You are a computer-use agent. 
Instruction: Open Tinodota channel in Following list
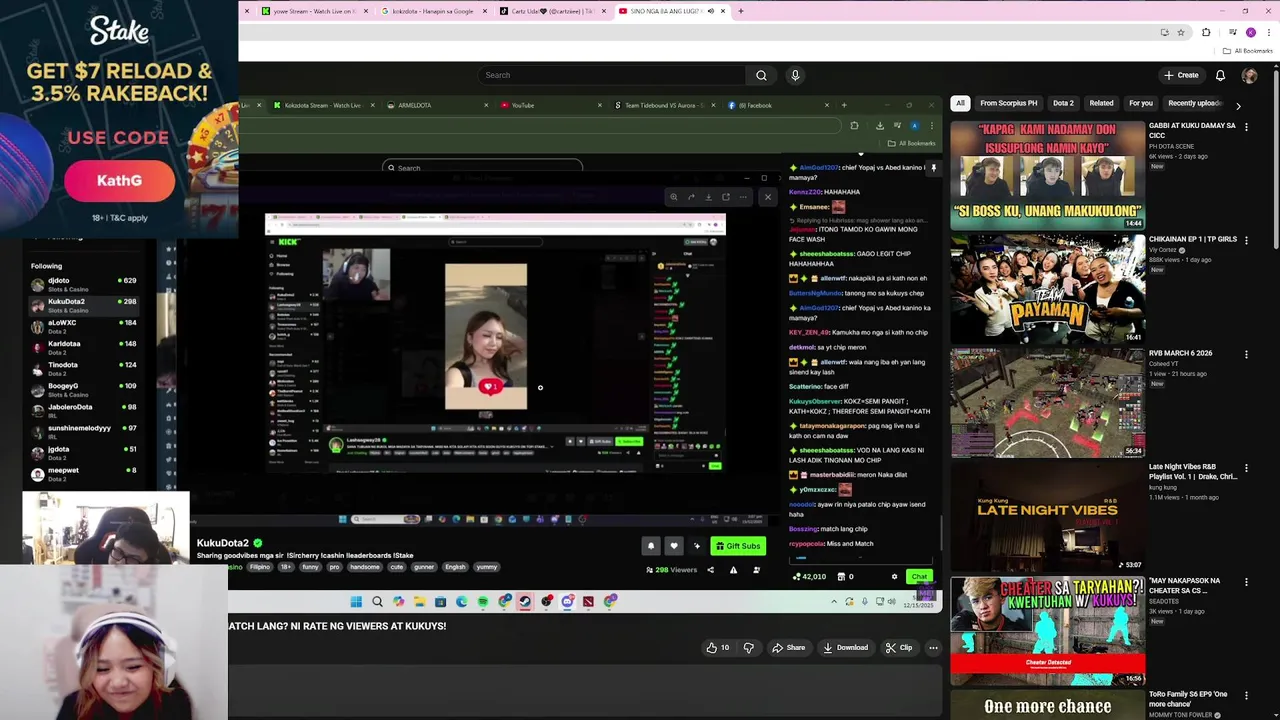(85, 367)
